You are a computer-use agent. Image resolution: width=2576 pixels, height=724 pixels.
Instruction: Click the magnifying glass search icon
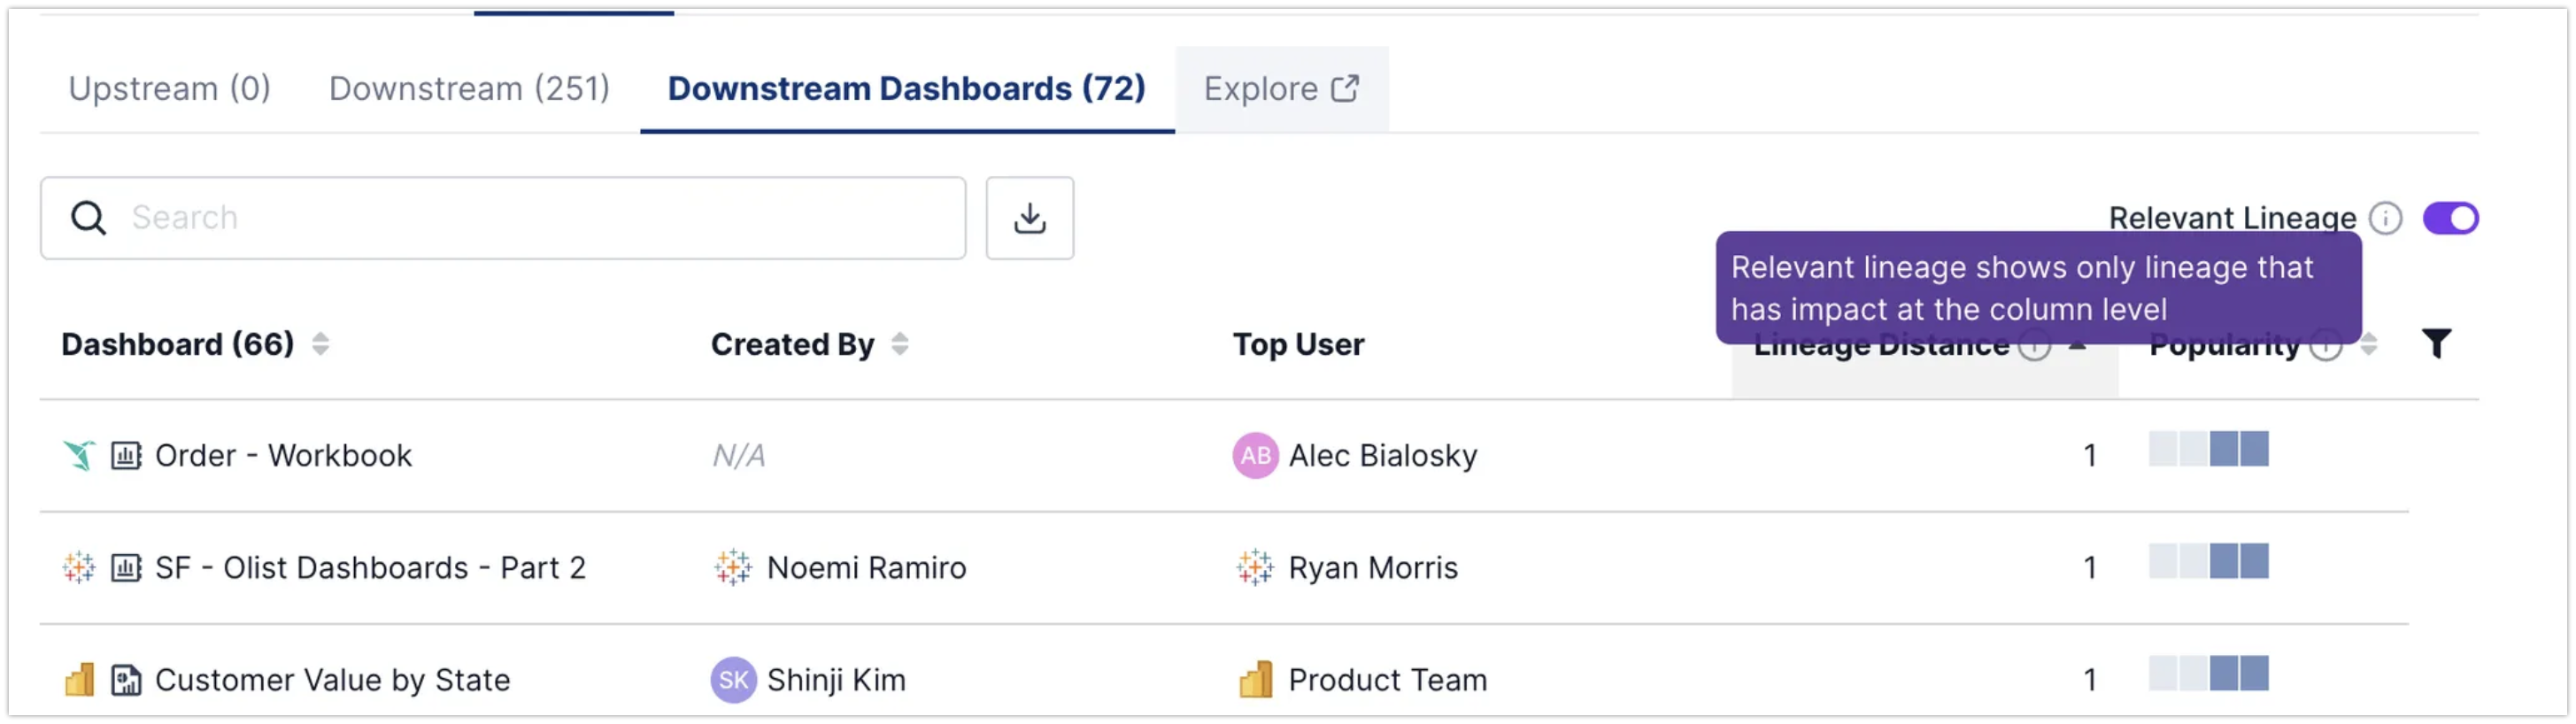pos(88,218)
